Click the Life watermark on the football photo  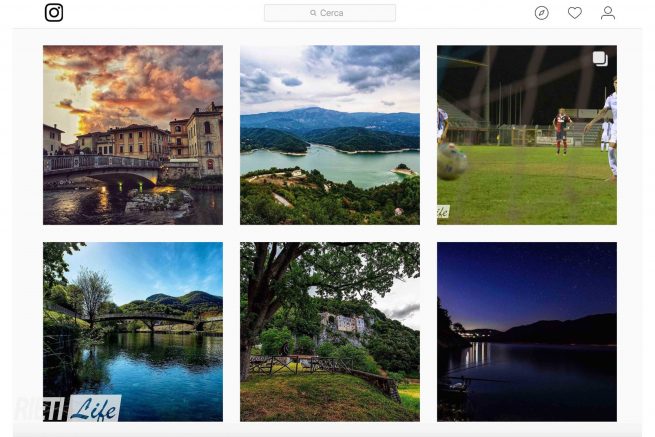[x=443, y=211]
